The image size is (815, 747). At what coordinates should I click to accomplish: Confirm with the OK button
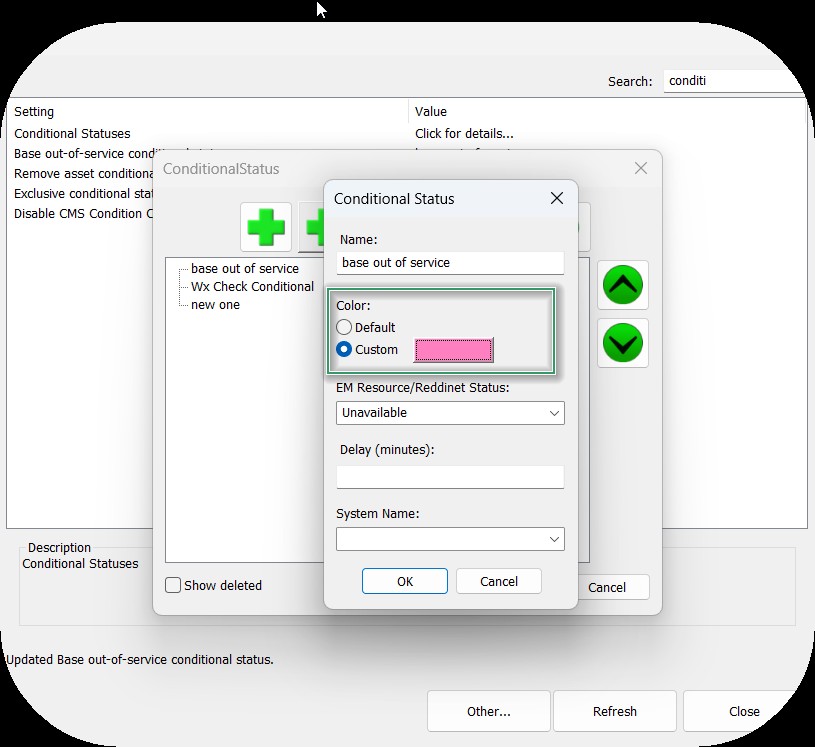click(404, 581)
